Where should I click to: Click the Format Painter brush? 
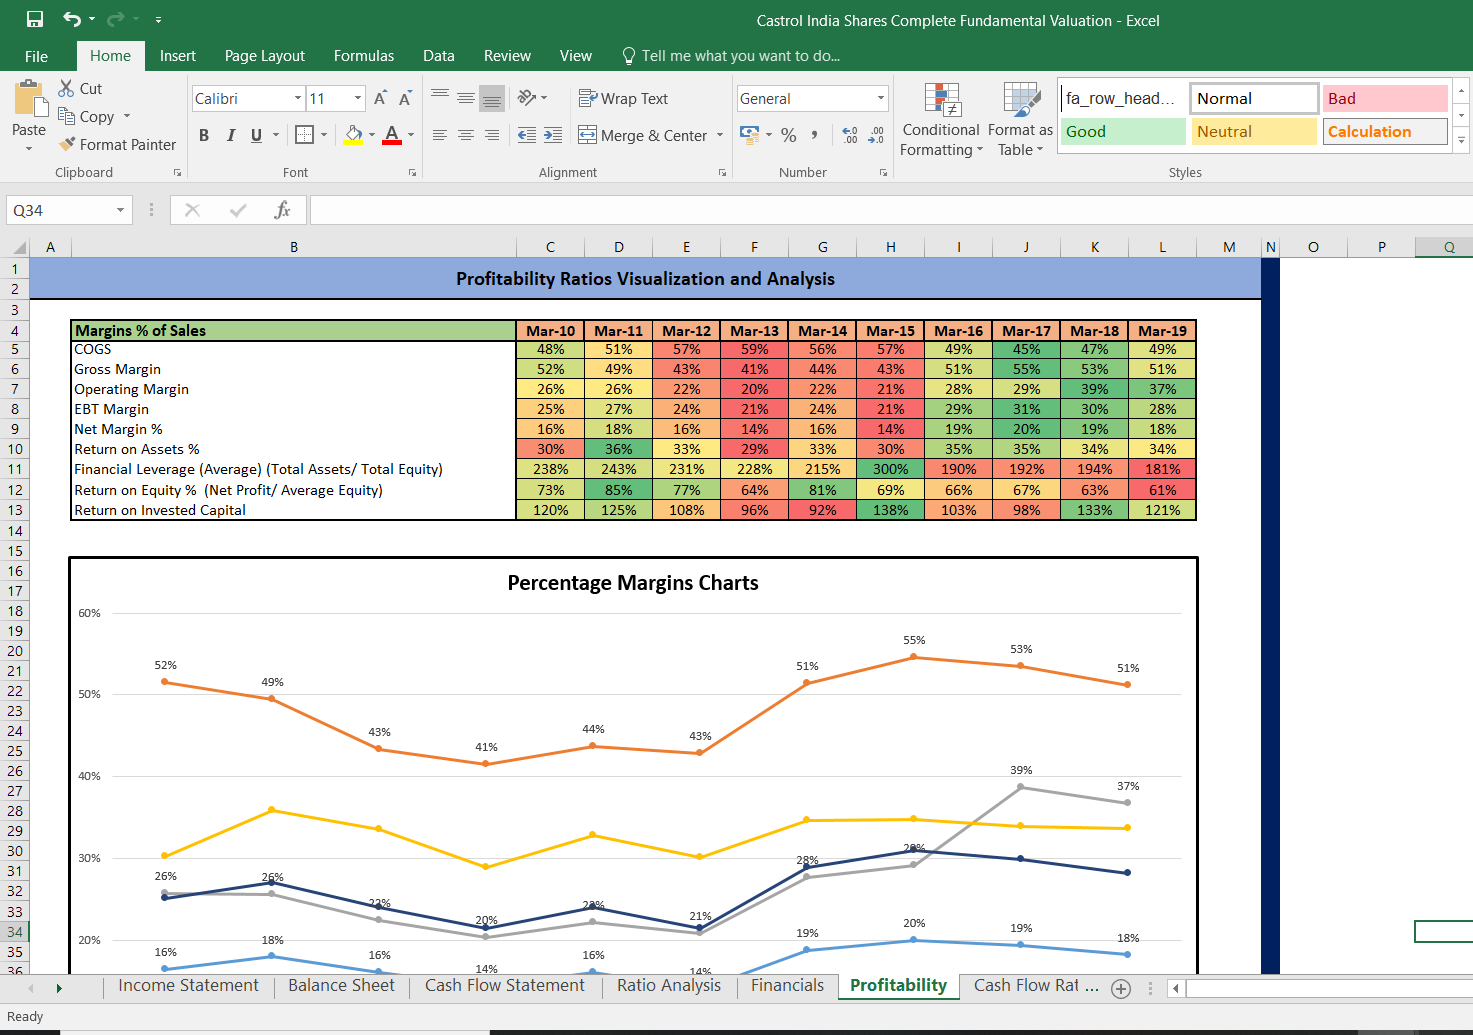(67, 144)
